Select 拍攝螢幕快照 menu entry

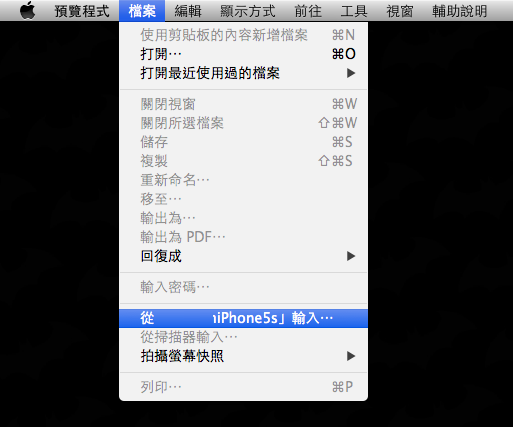(x=243, y=356)
